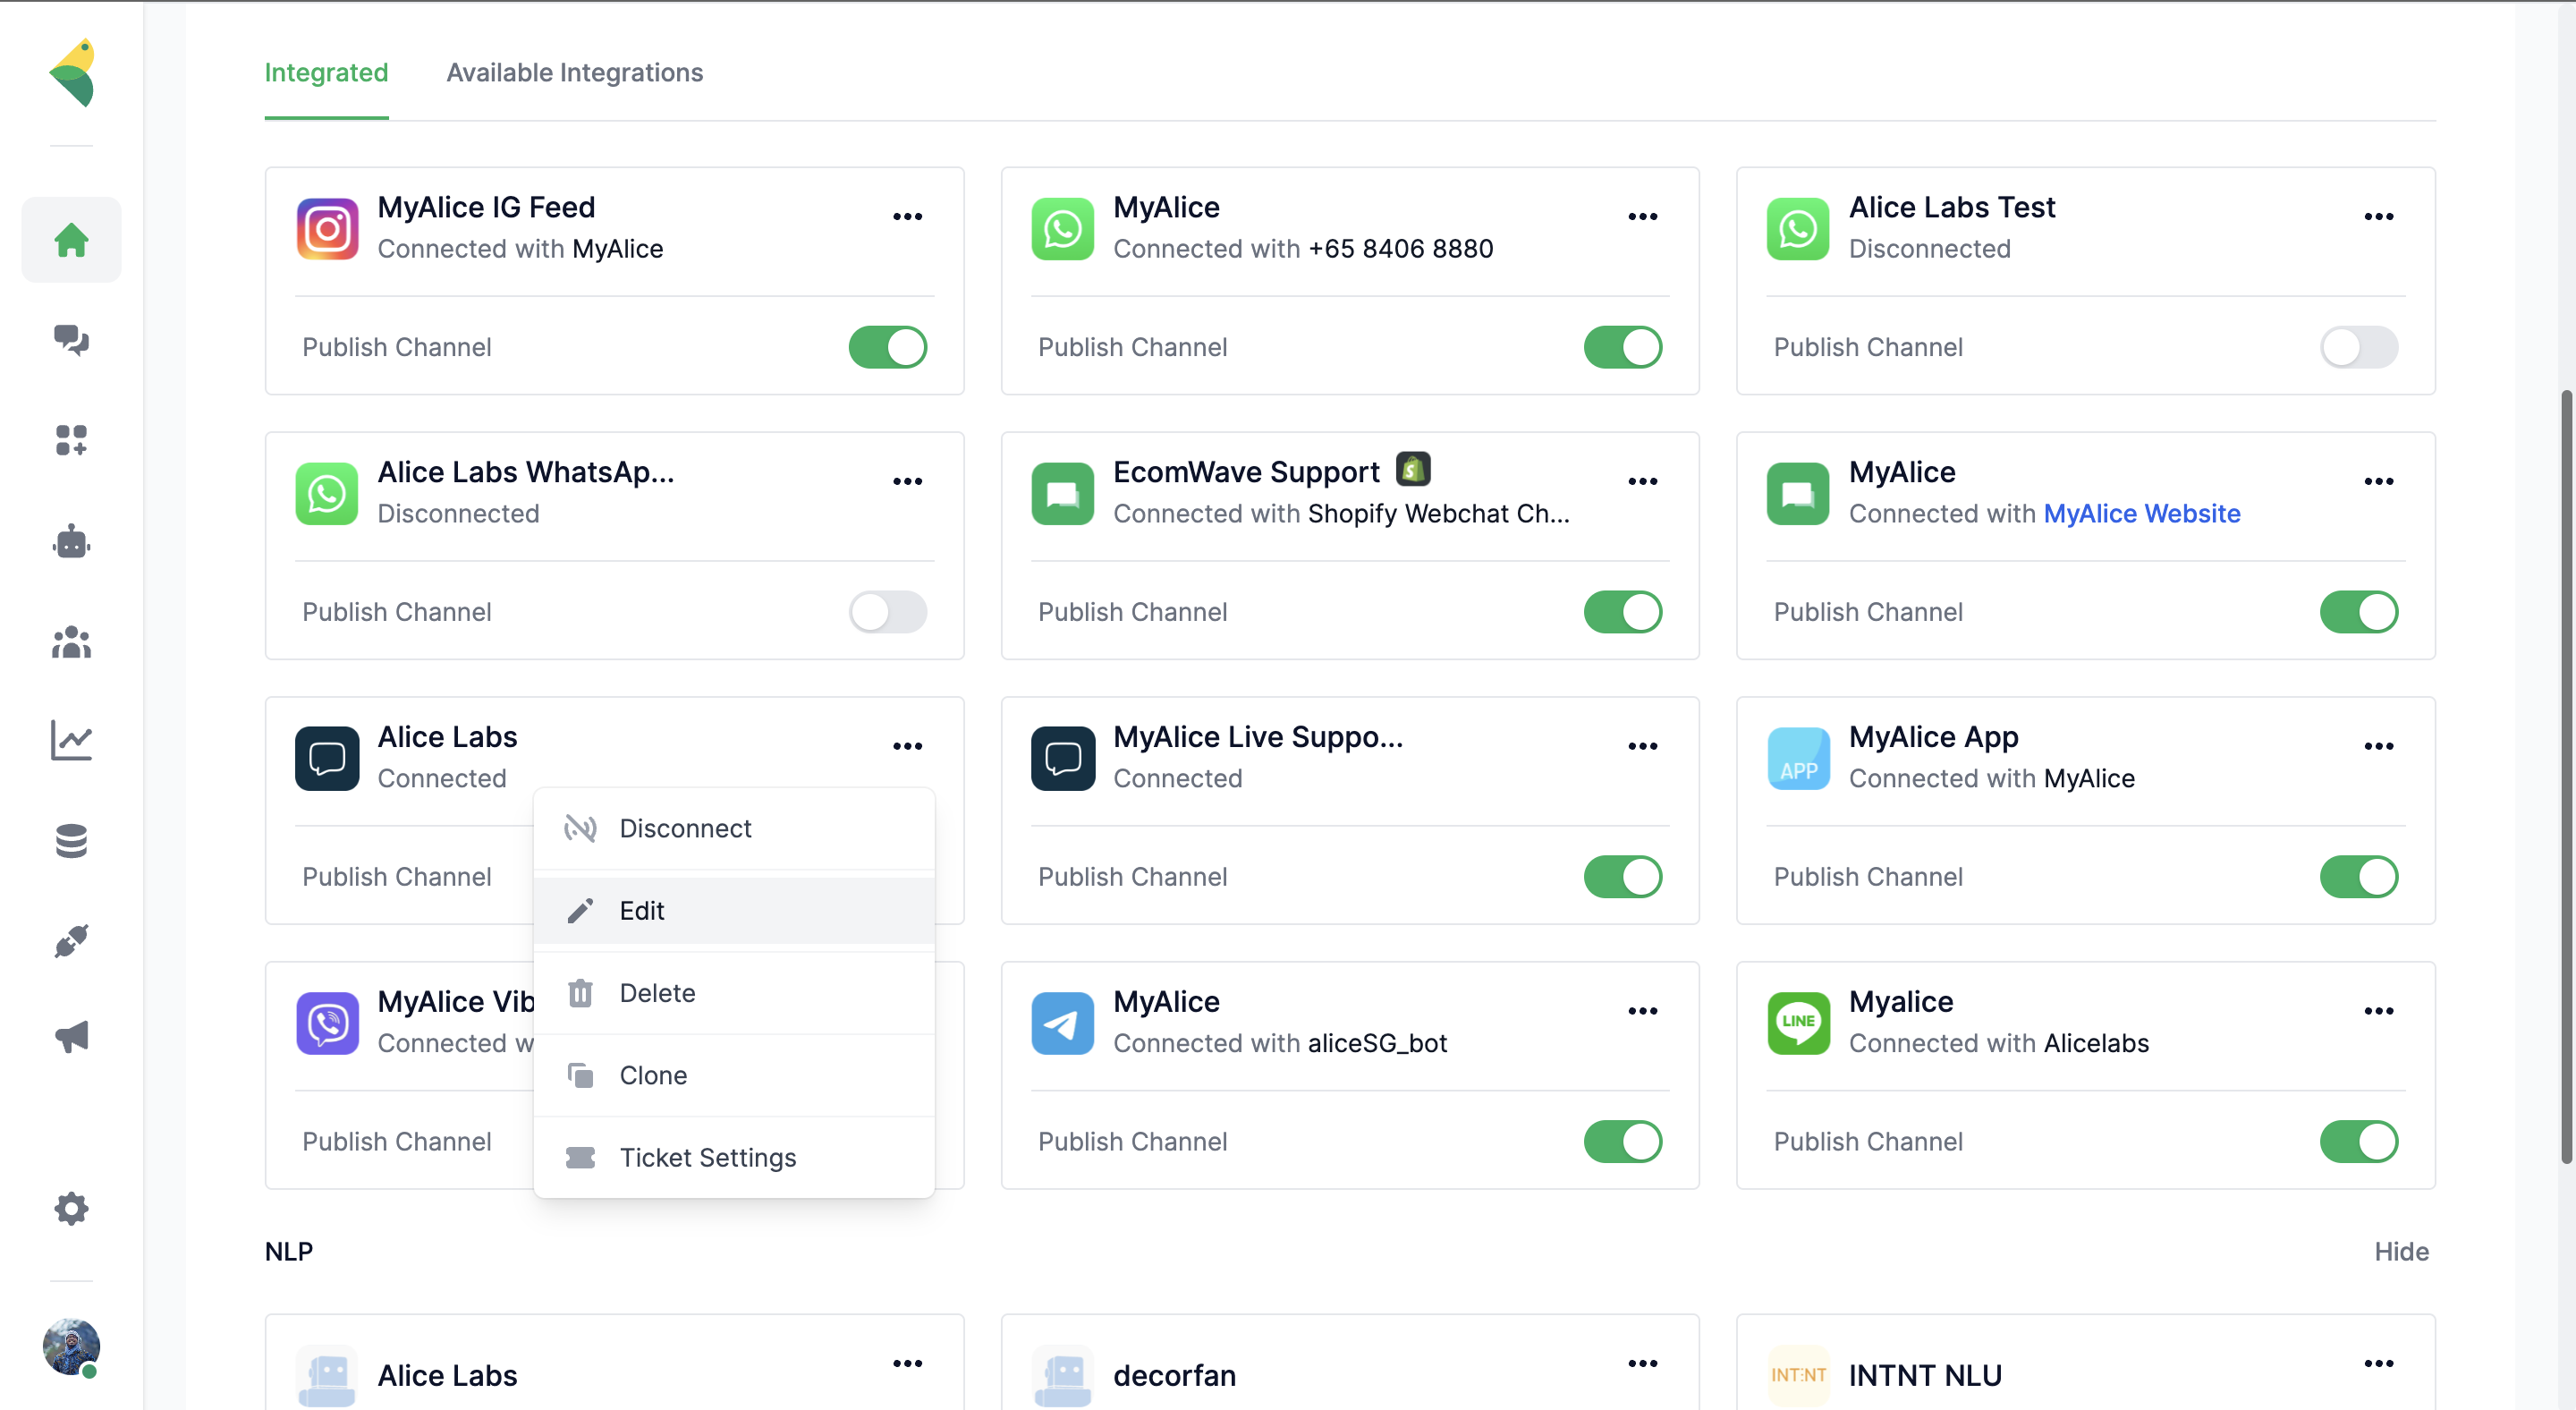This screenshot has width=2576, height=1410.
Task: Enable Publish Channel for Alice Labs WhatsAp...
Action: 887,612
